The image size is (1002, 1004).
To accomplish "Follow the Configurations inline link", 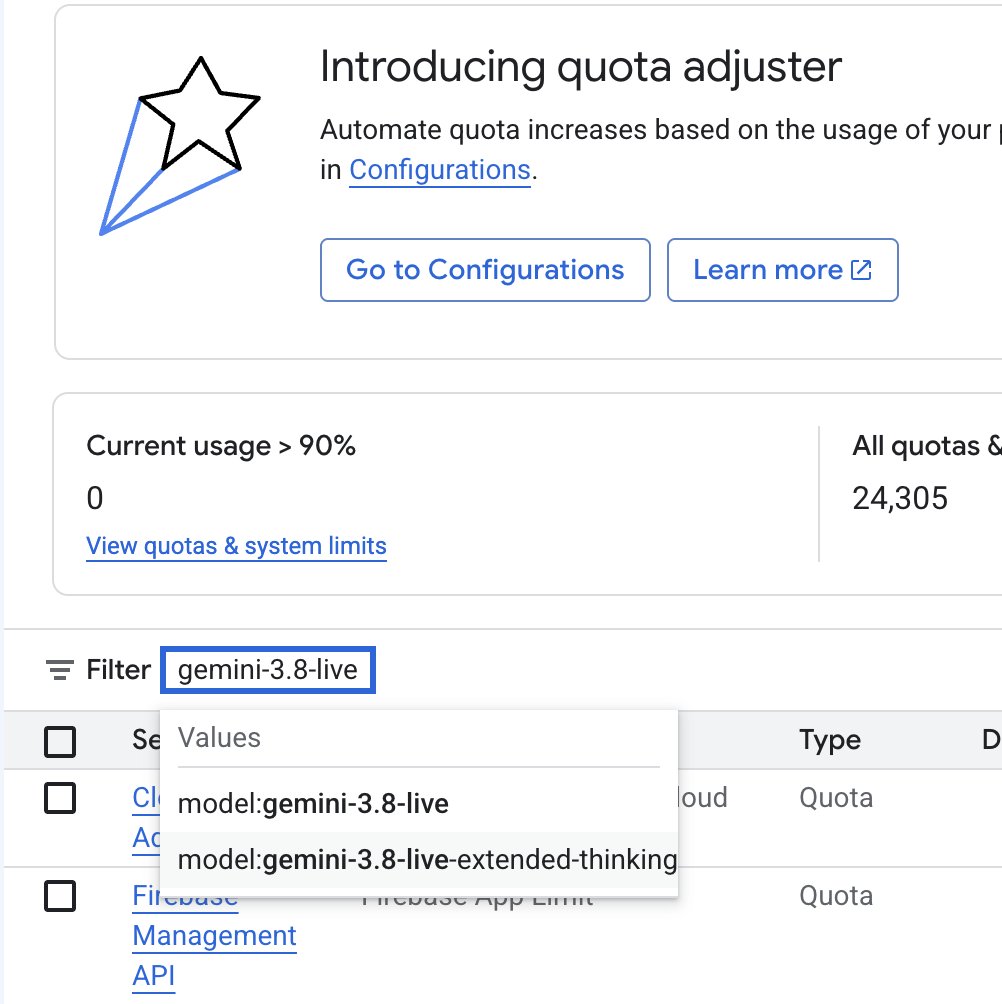I will coord(440,170).
